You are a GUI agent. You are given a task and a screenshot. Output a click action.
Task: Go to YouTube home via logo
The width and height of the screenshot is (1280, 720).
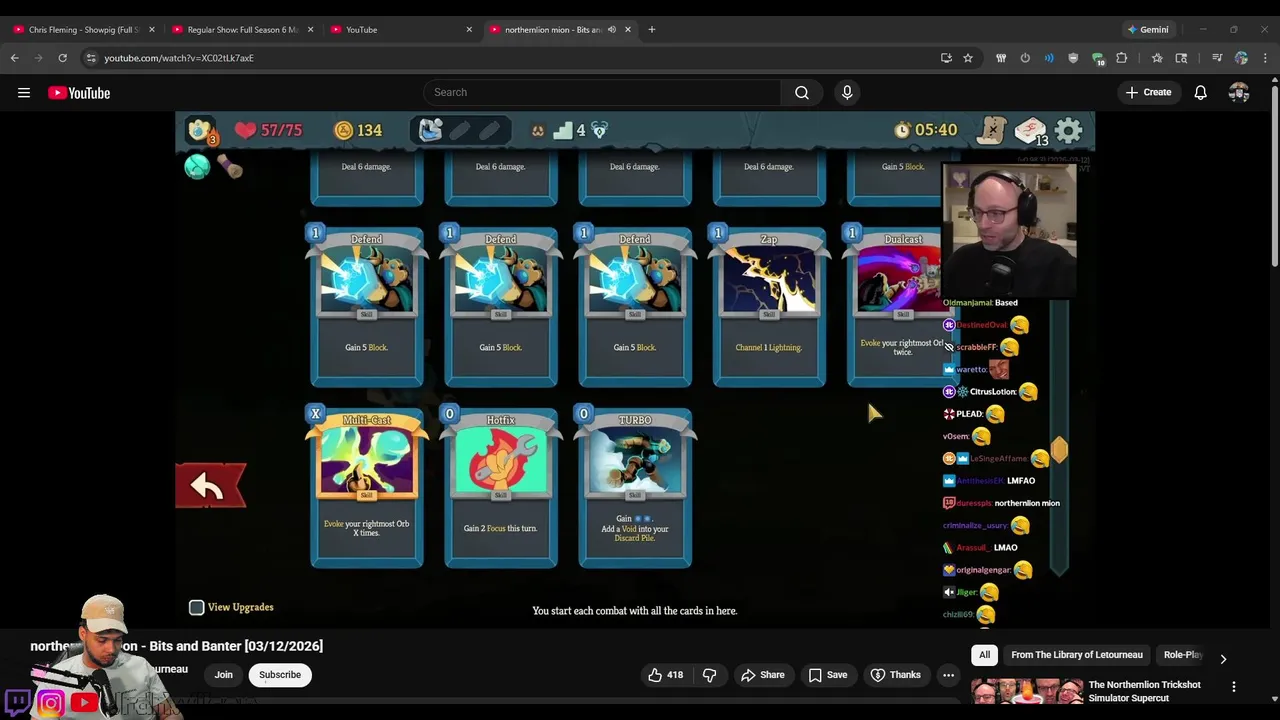79,93
